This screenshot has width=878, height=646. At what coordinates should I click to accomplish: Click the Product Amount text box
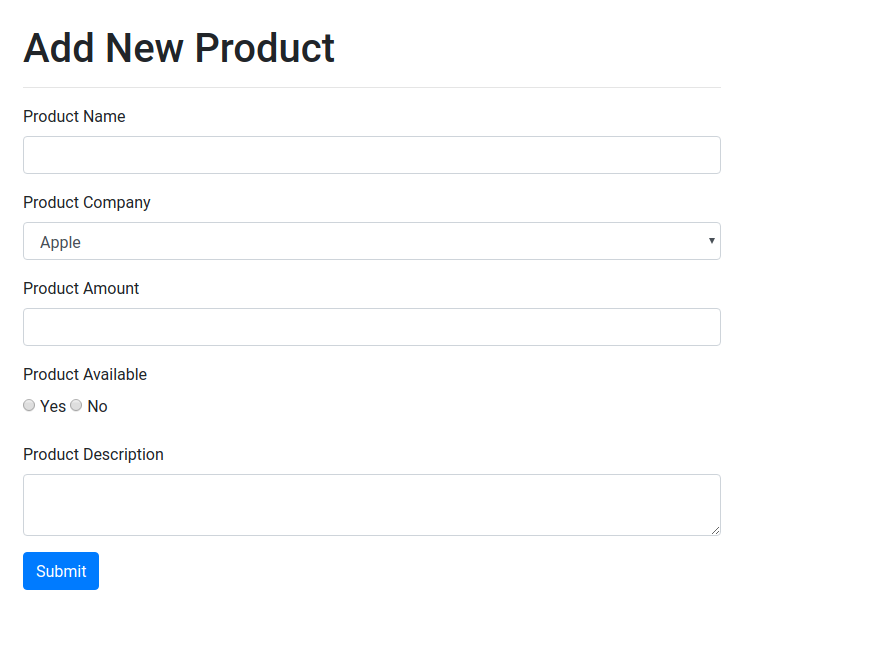(x=371, y=327)
